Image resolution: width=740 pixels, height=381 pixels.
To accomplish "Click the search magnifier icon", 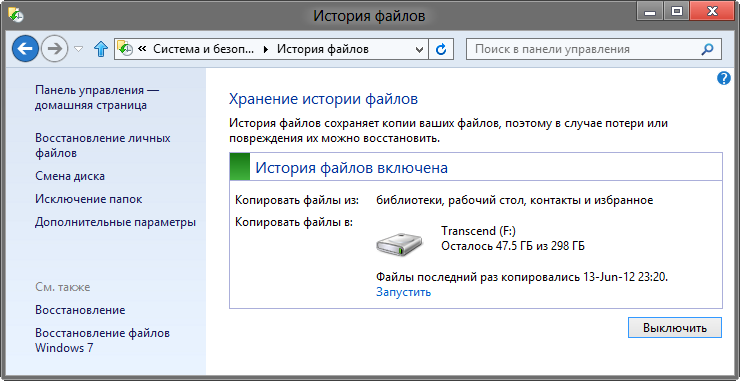I will click(x=707, y=49).
